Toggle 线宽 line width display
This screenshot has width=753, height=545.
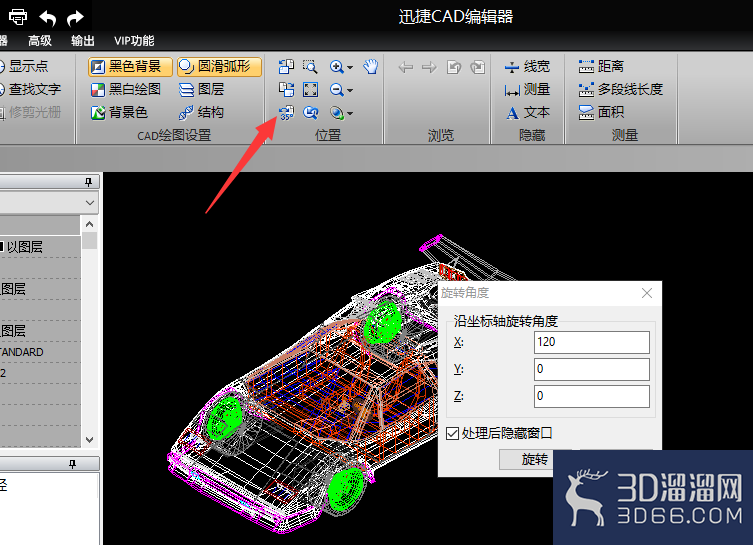[527, 66]
